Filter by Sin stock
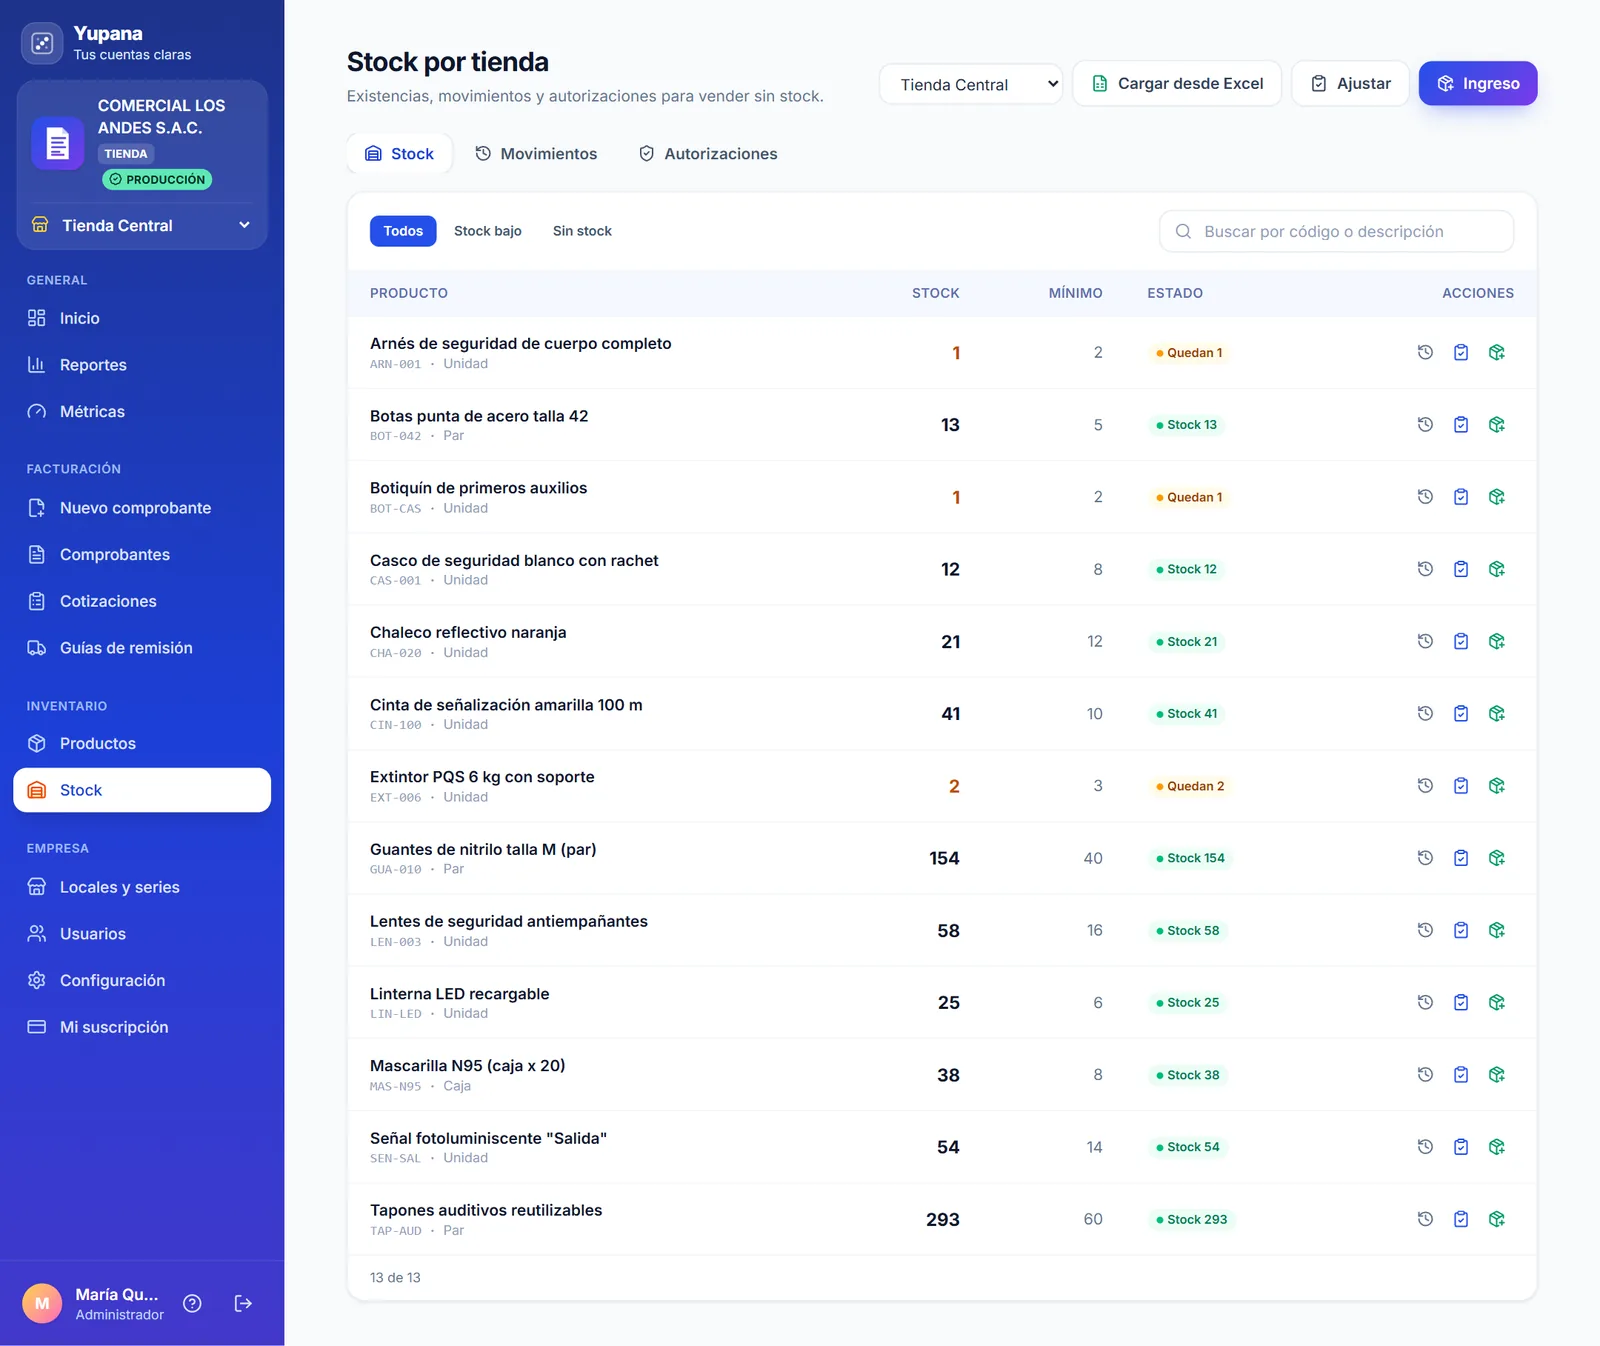The width and height of the screenshot is (1600, 1346). [x=582, y=231]
